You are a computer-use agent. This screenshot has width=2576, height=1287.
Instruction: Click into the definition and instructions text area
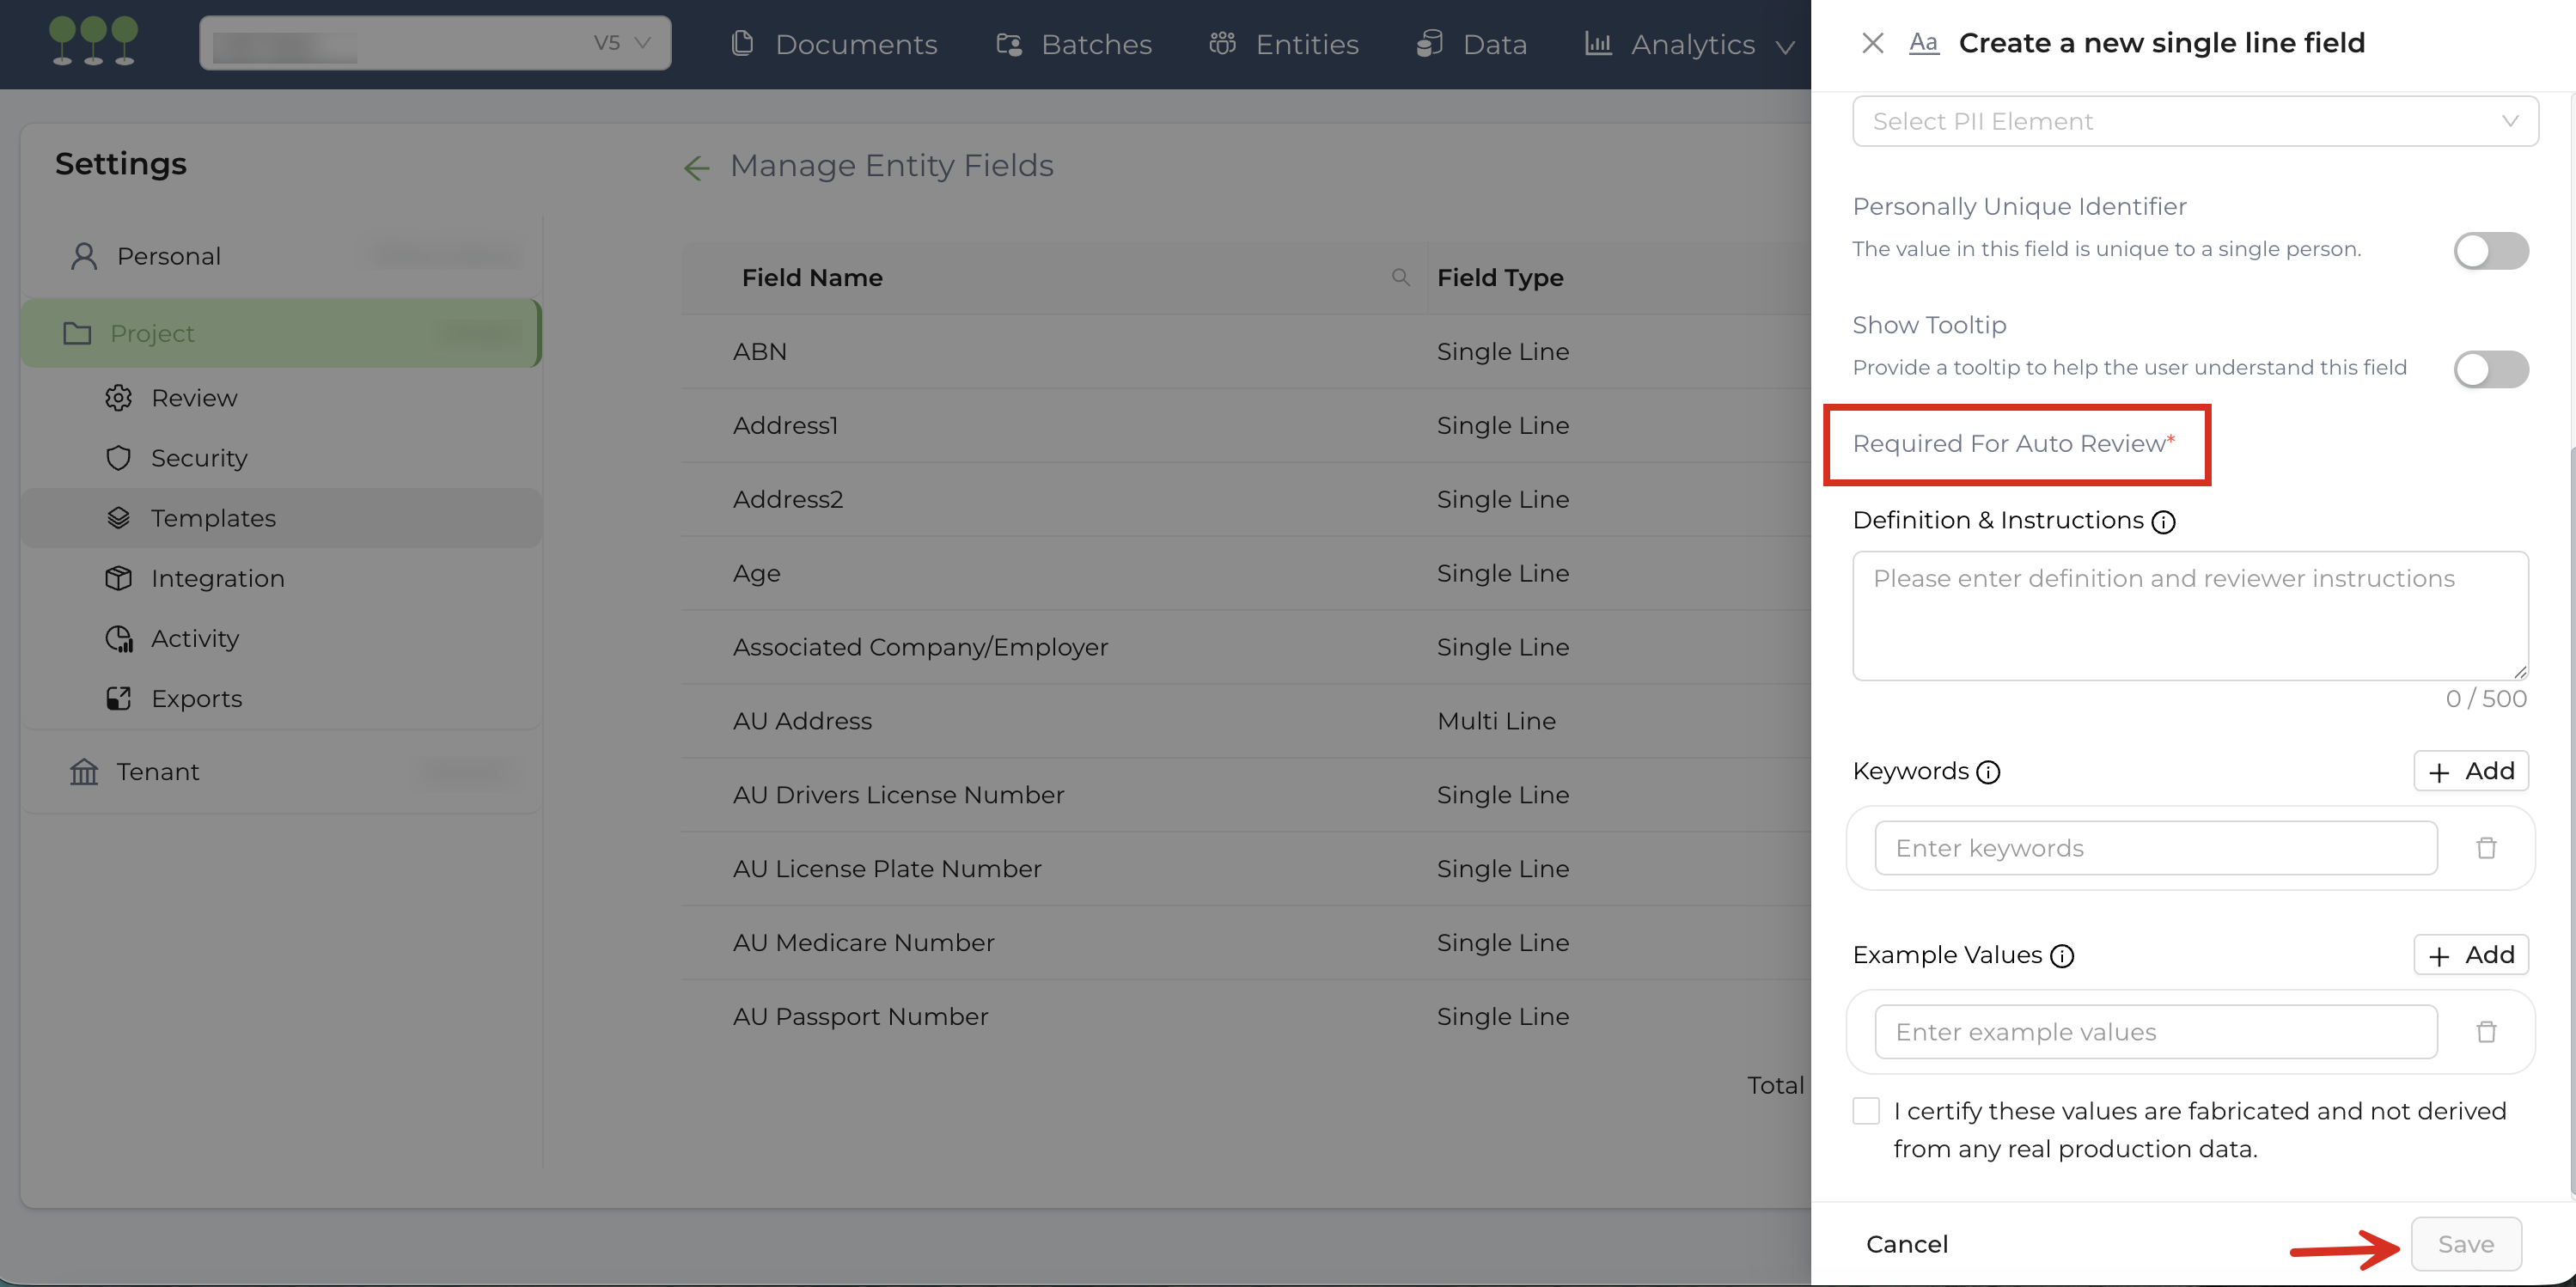(x=2189, y=616)
